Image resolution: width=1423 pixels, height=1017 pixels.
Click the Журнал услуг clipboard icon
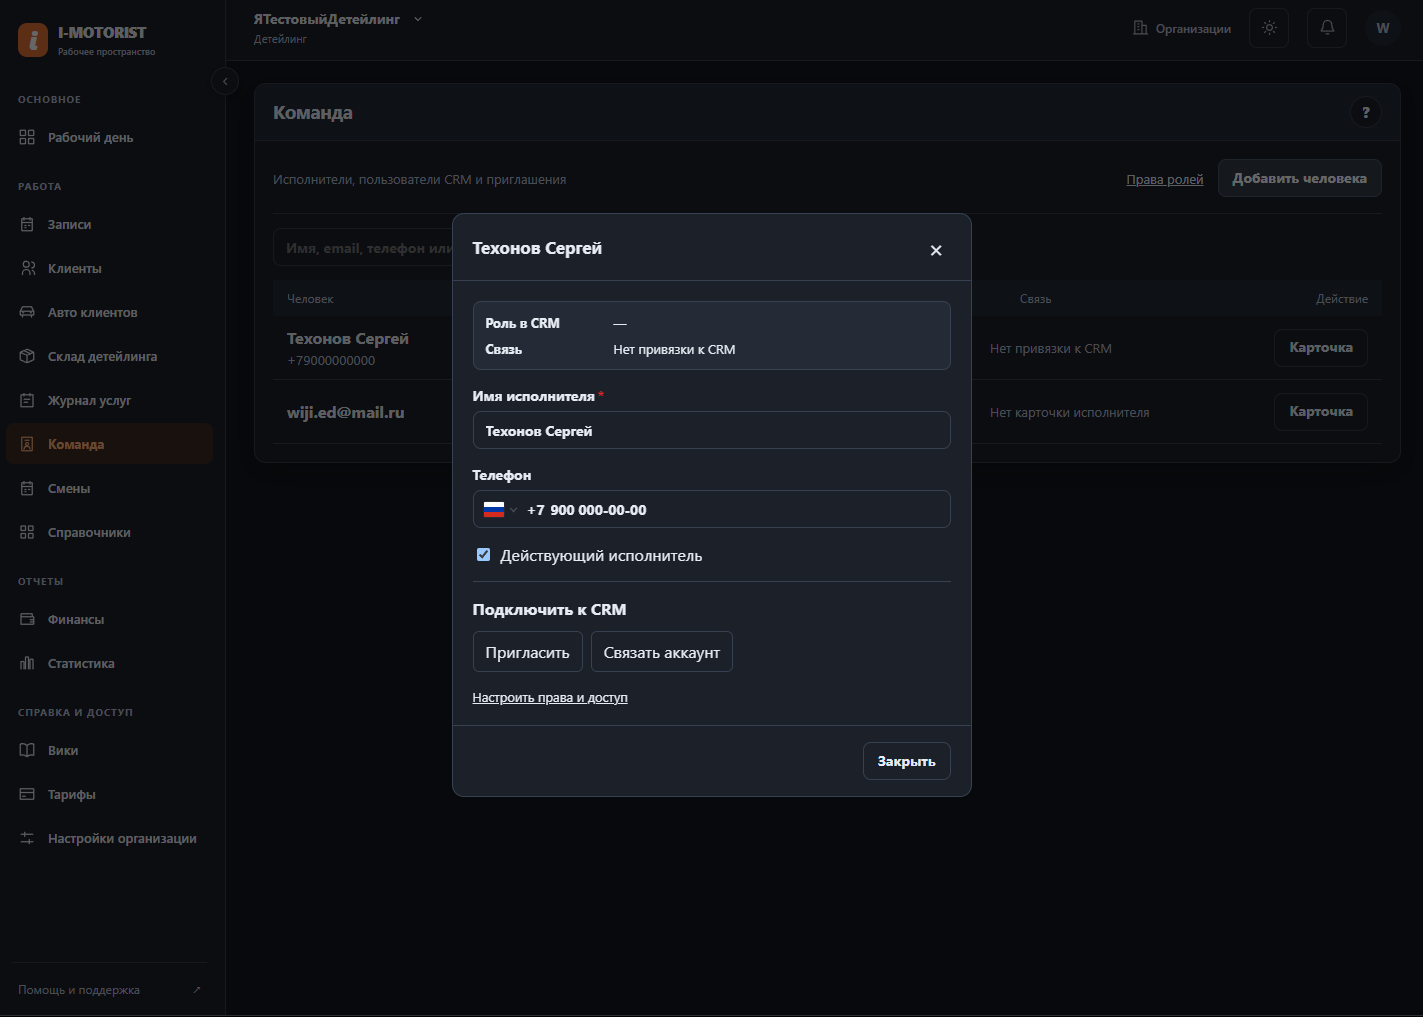coord(27,400)
